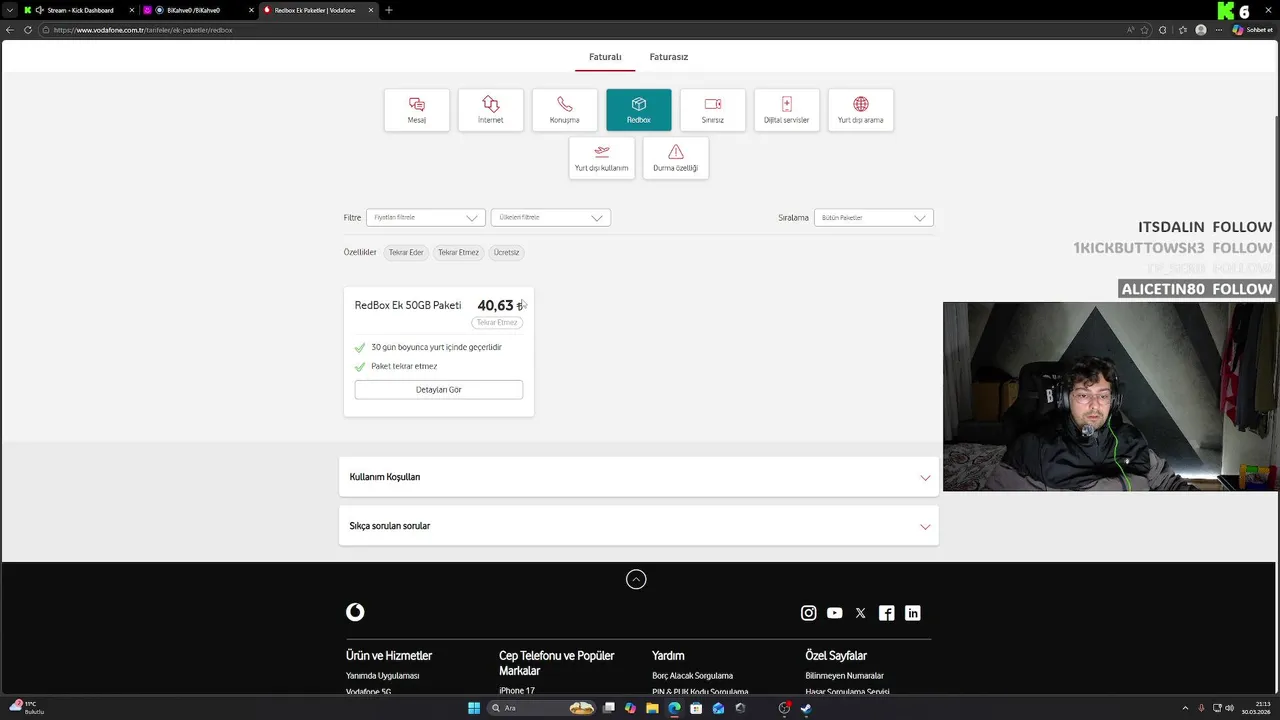Select the Yurt dışı kullanım category

tap(602, 158)
